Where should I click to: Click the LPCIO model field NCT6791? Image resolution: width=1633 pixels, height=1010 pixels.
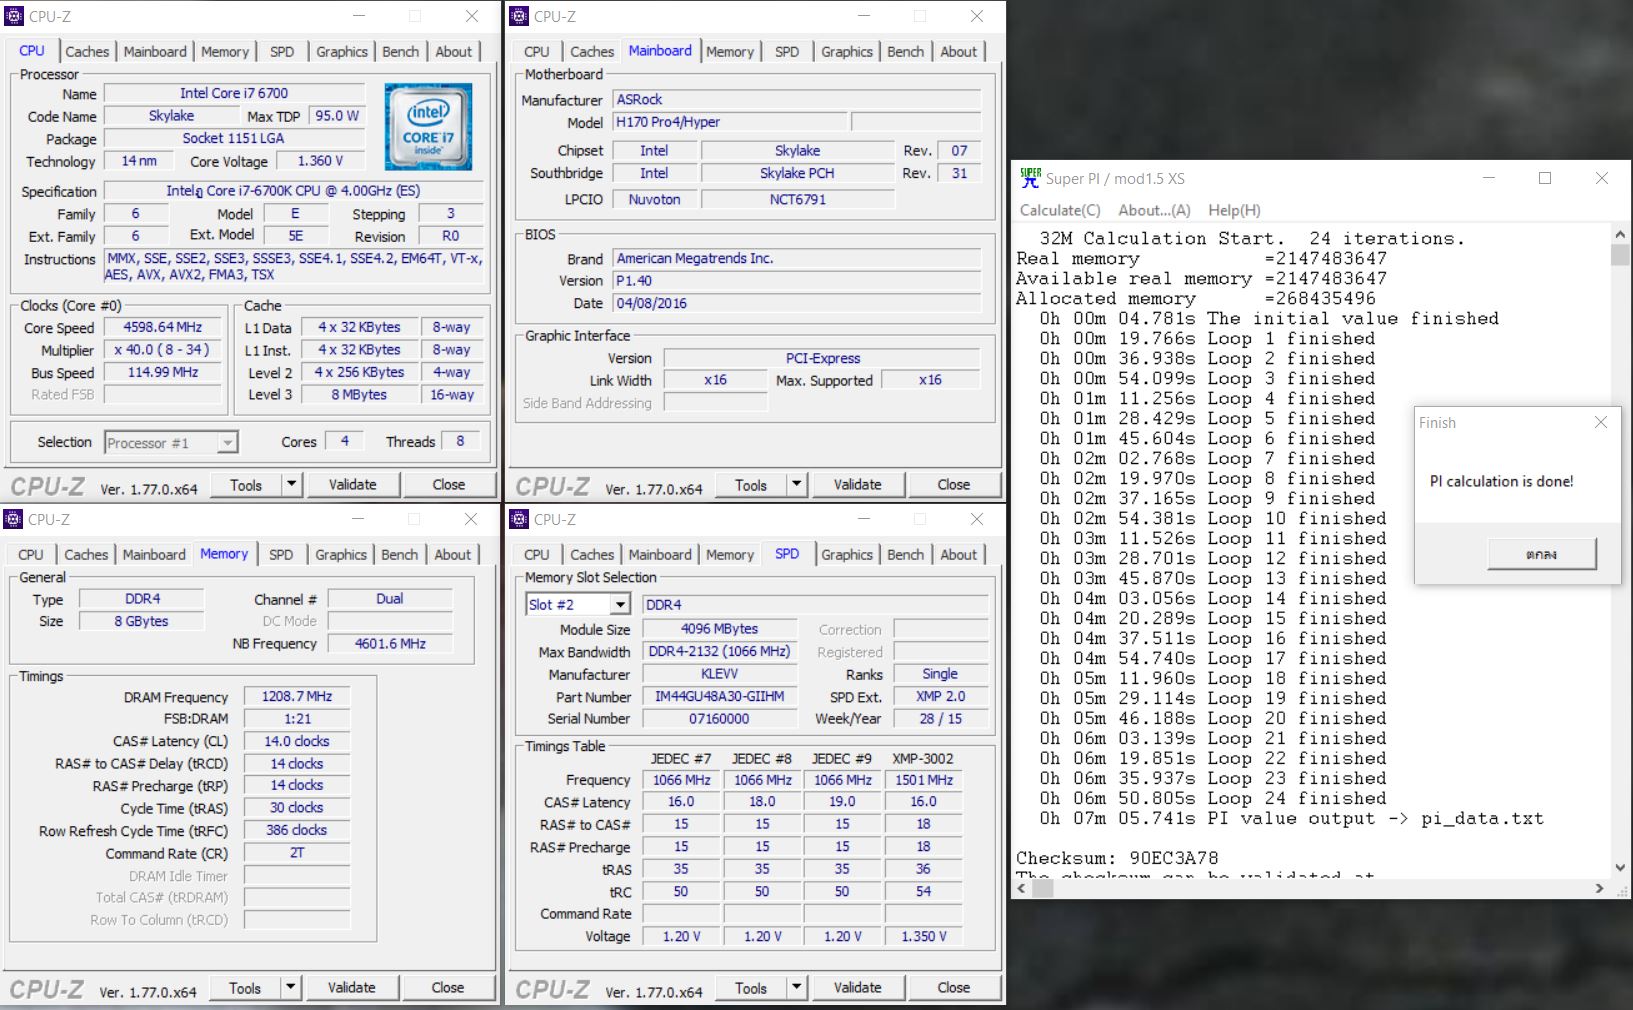click(x=797, y=199)
